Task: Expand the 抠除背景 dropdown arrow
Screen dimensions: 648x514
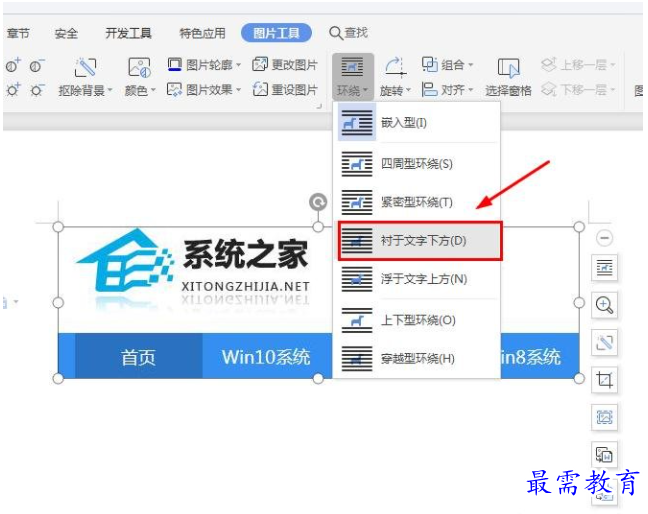Action: pyautogui.click(x=110, y=90)
